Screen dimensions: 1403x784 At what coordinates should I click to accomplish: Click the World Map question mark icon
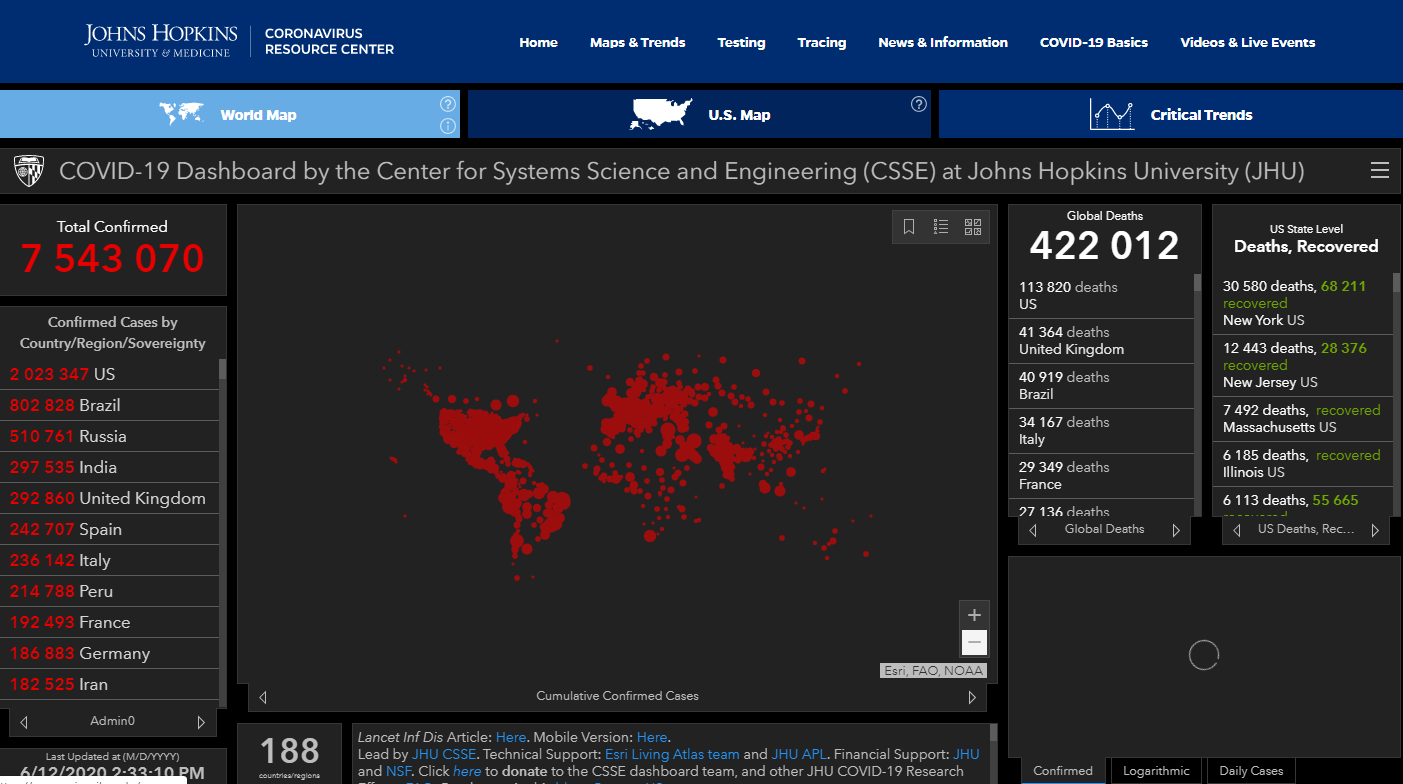[x=448, y=104]
